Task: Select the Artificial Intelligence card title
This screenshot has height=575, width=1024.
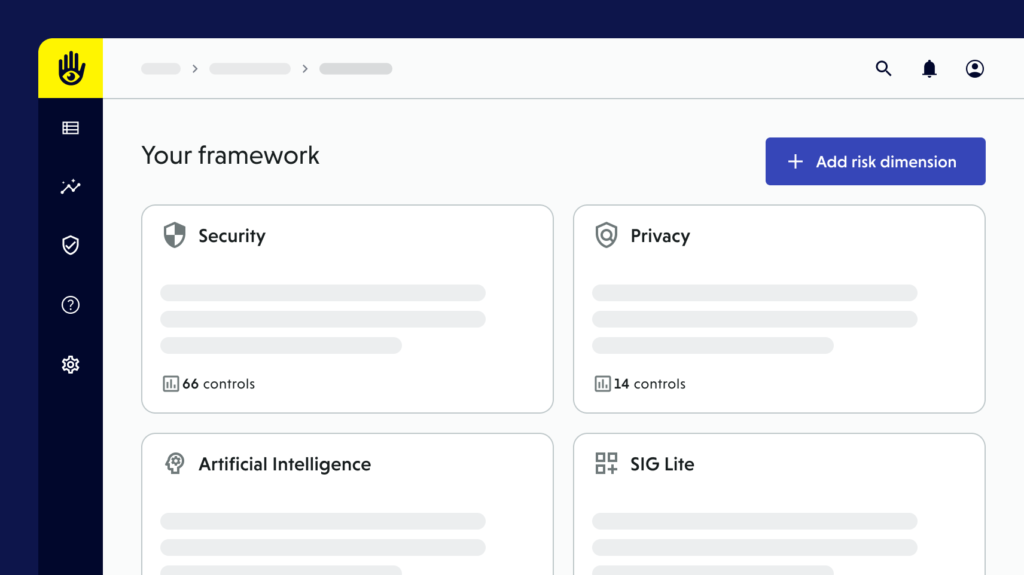Action: pos(284,464)
